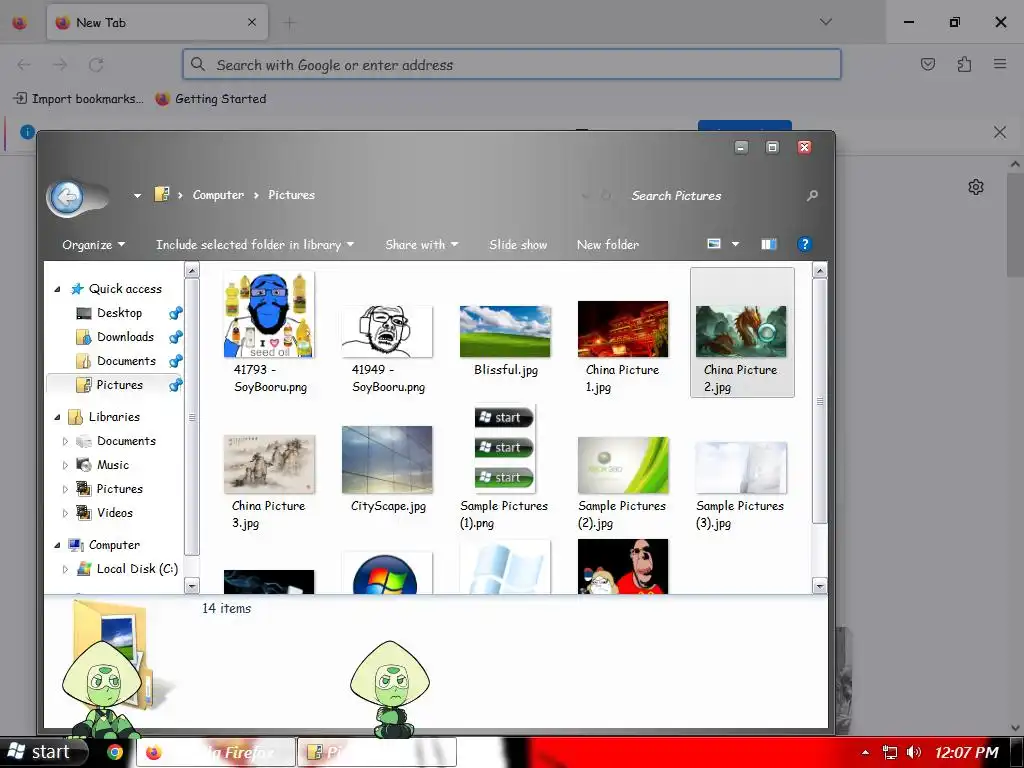Open Import bookmarks in Firefox toolbar
This screenshot has height=768, width=1024.
(78, 99)
